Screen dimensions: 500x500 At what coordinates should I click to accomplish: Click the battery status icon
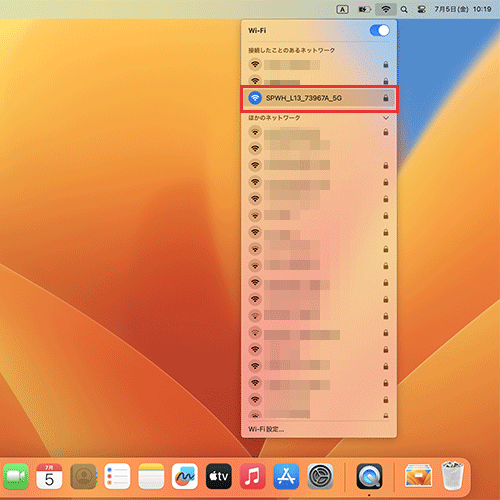[x=364, y=10]
